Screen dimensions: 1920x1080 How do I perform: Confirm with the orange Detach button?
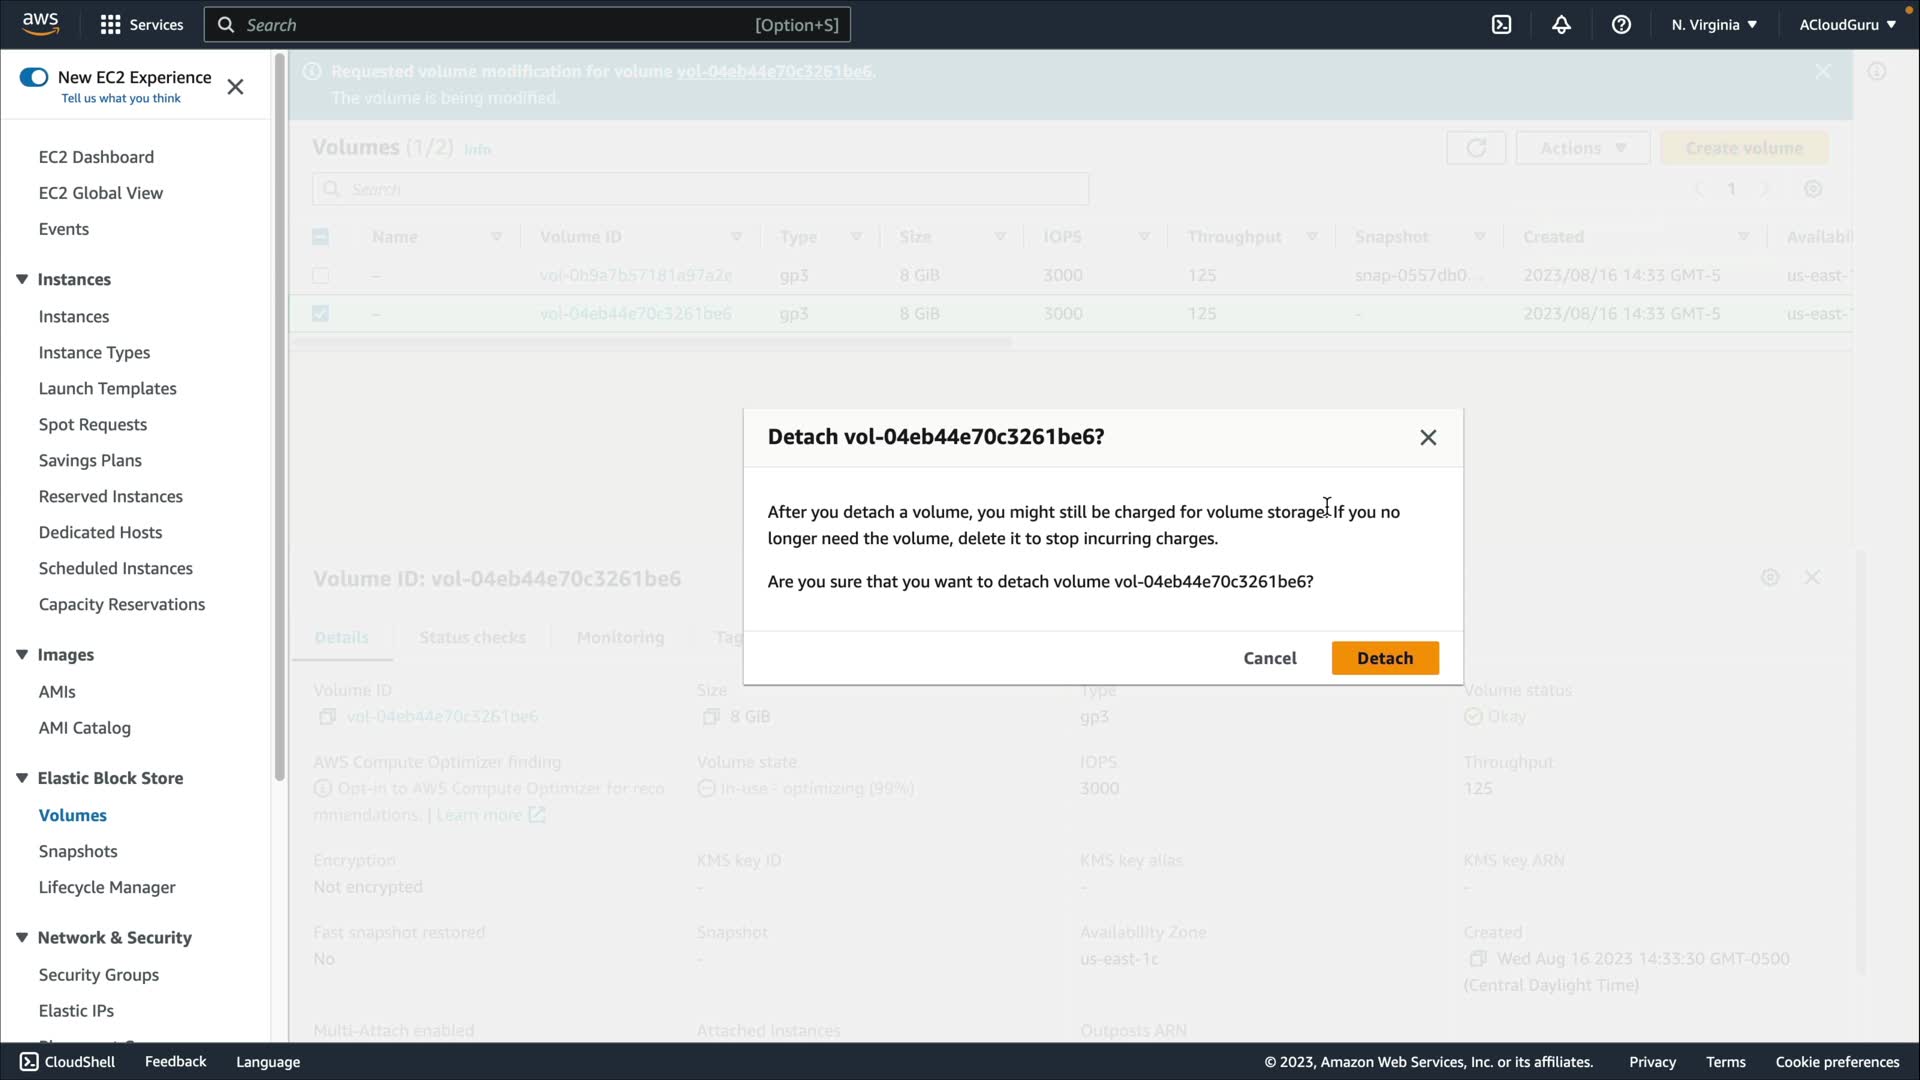coord(1384,658)
